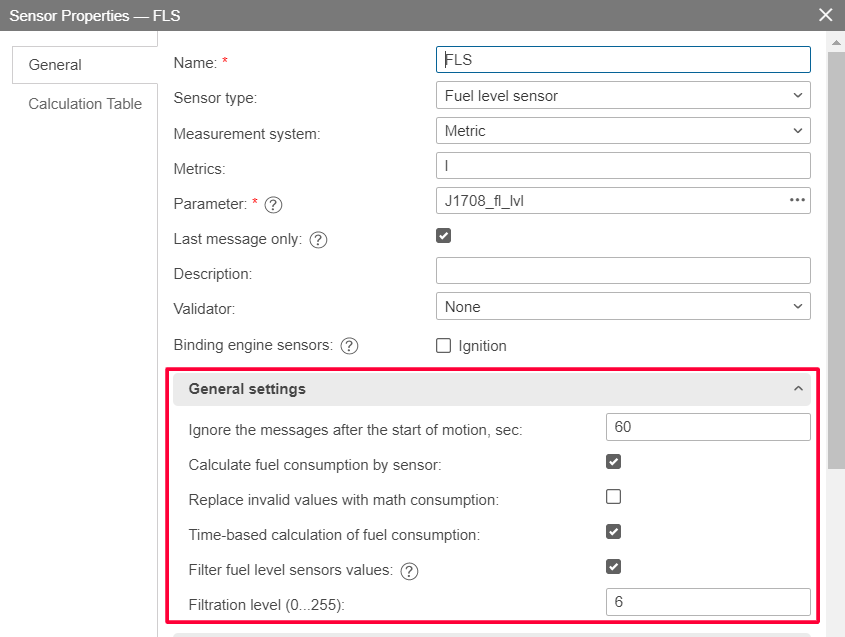845x637 pixels.
Task: Click help icon for Filter fuel level sensors
Action: pos(409,572)
